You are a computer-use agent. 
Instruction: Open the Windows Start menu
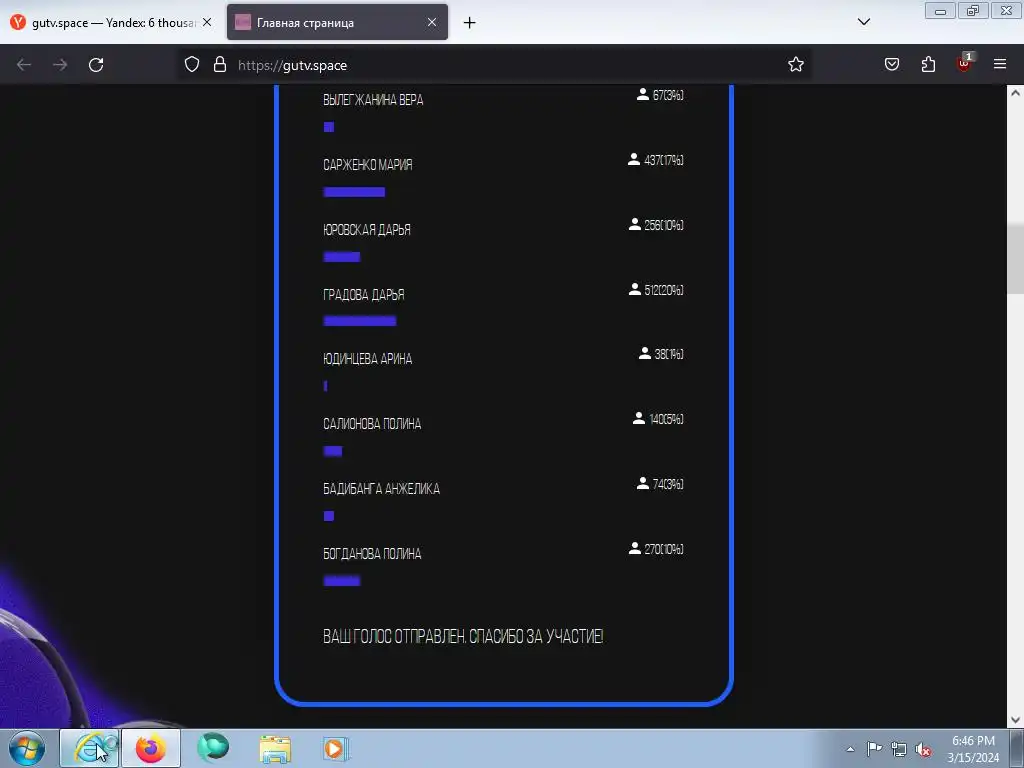(27, 748)
